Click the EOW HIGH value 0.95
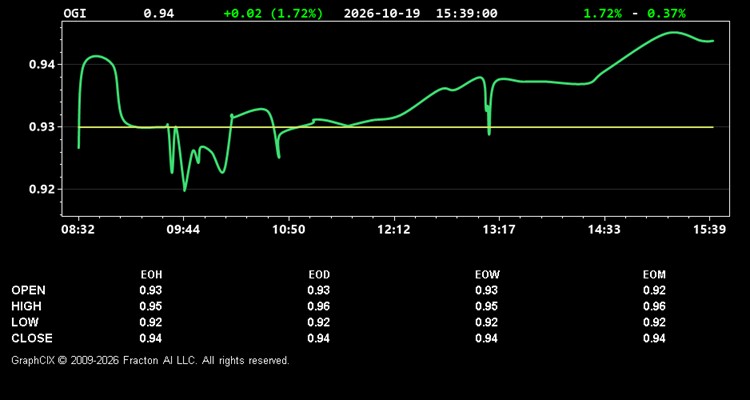 [486, 306]
